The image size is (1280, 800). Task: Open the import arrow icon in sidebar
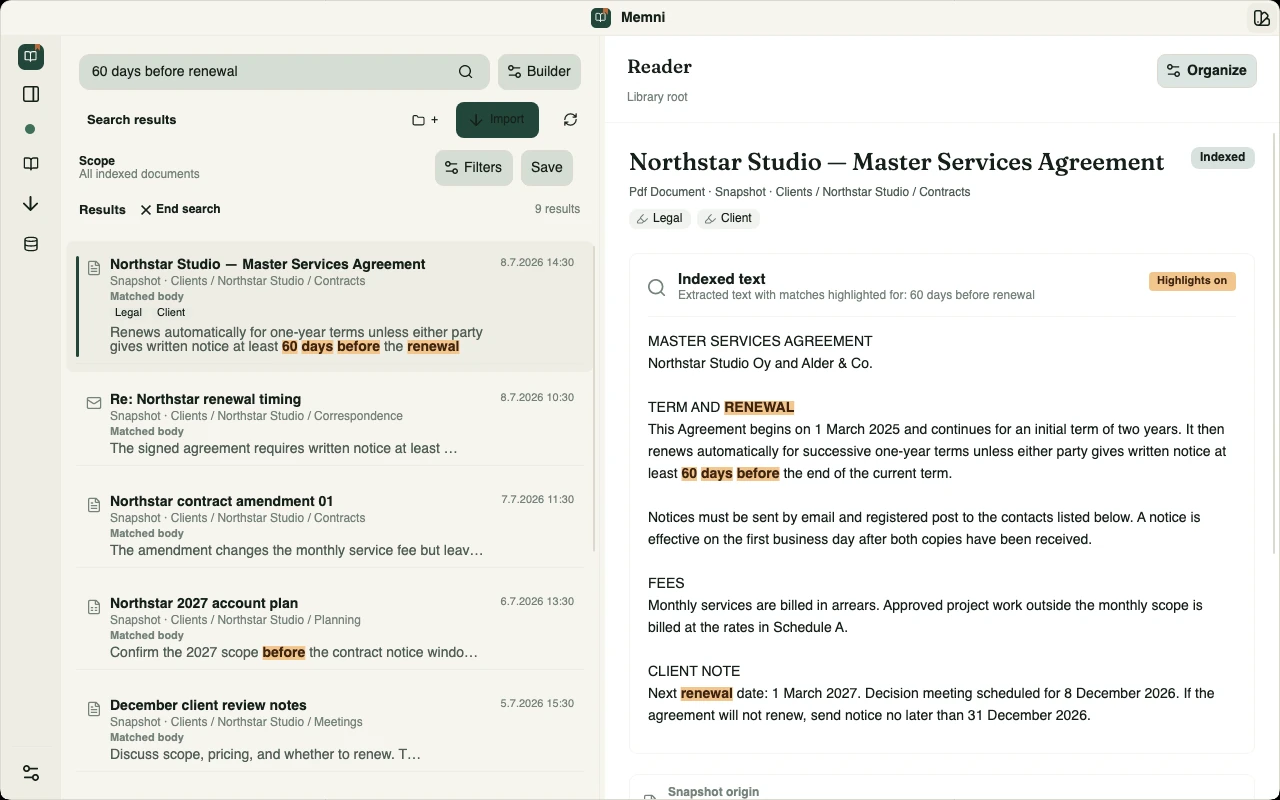(31, 204)
